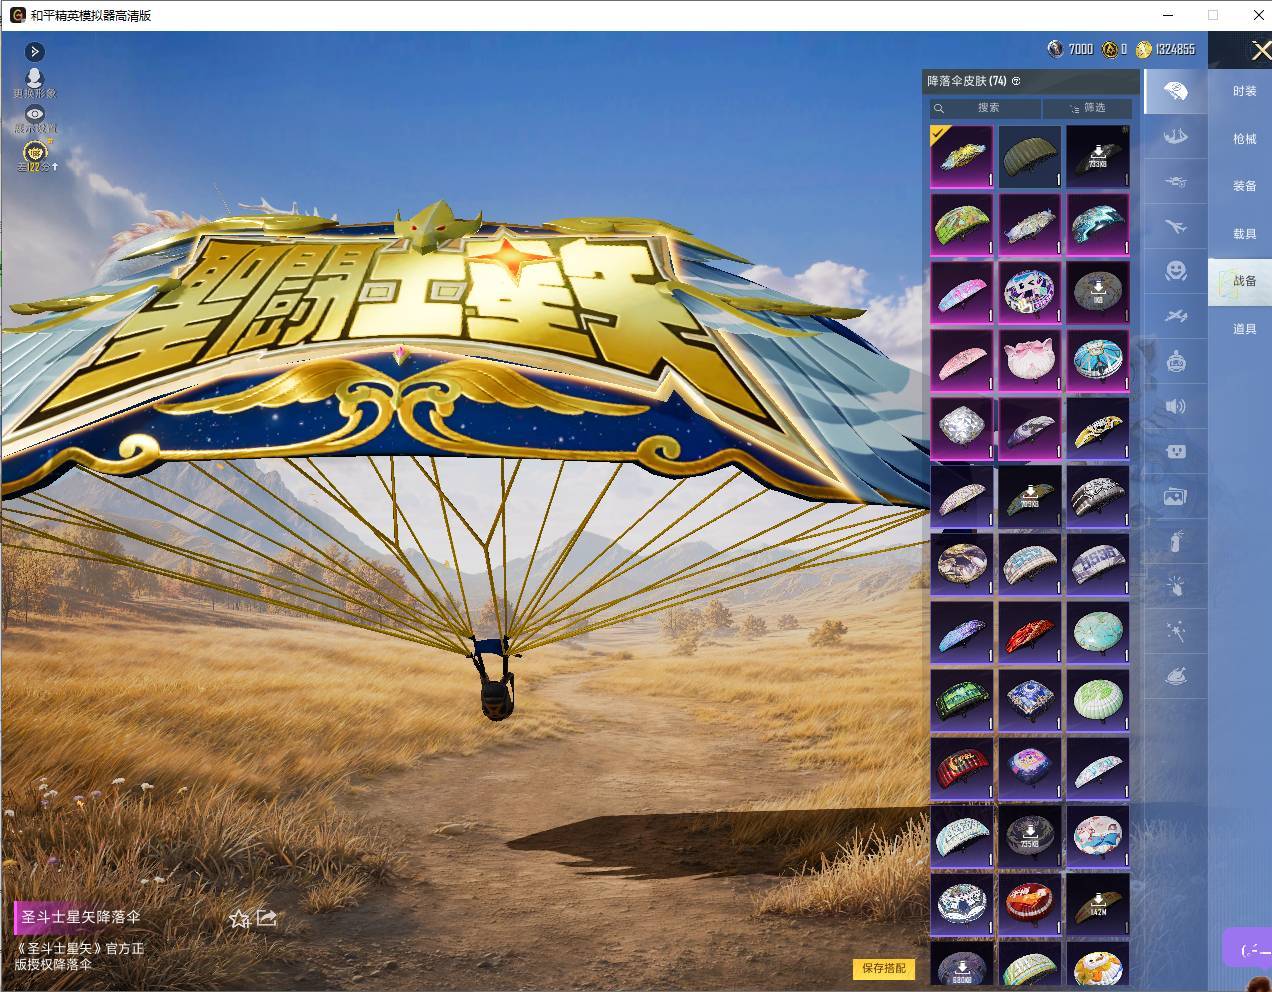Click the 7000 silver currency balance

click(1071, 49)
